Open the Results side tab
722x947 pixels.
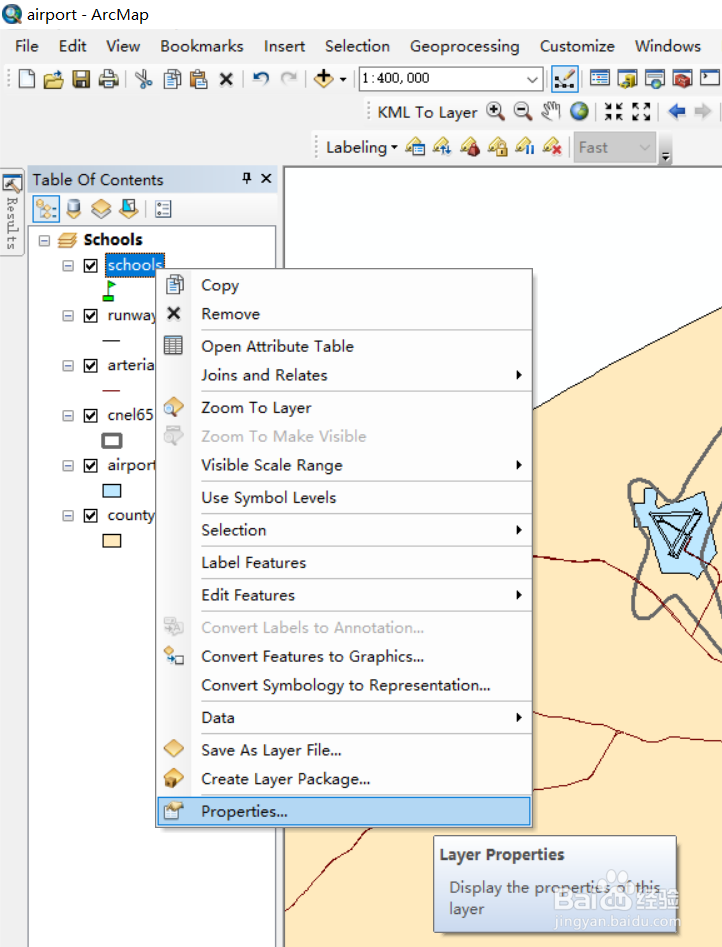point(12,211)
